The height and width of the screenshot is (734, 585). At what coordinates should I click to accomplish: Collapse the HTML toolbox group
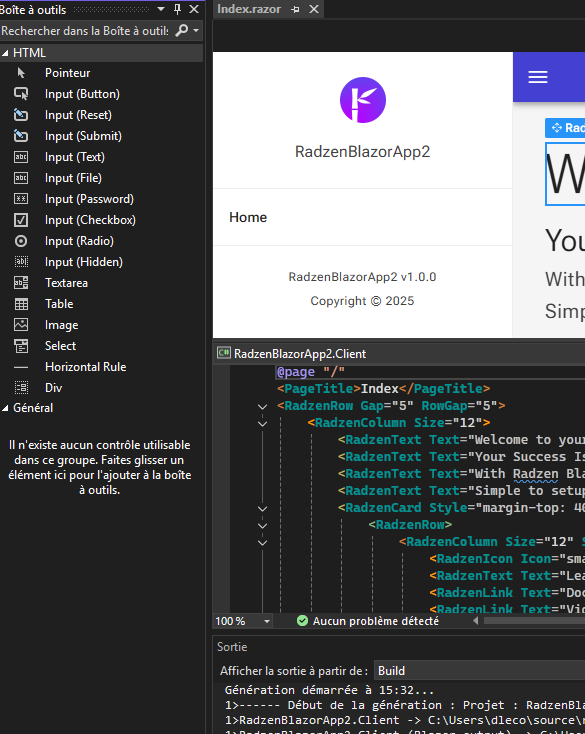5,53
